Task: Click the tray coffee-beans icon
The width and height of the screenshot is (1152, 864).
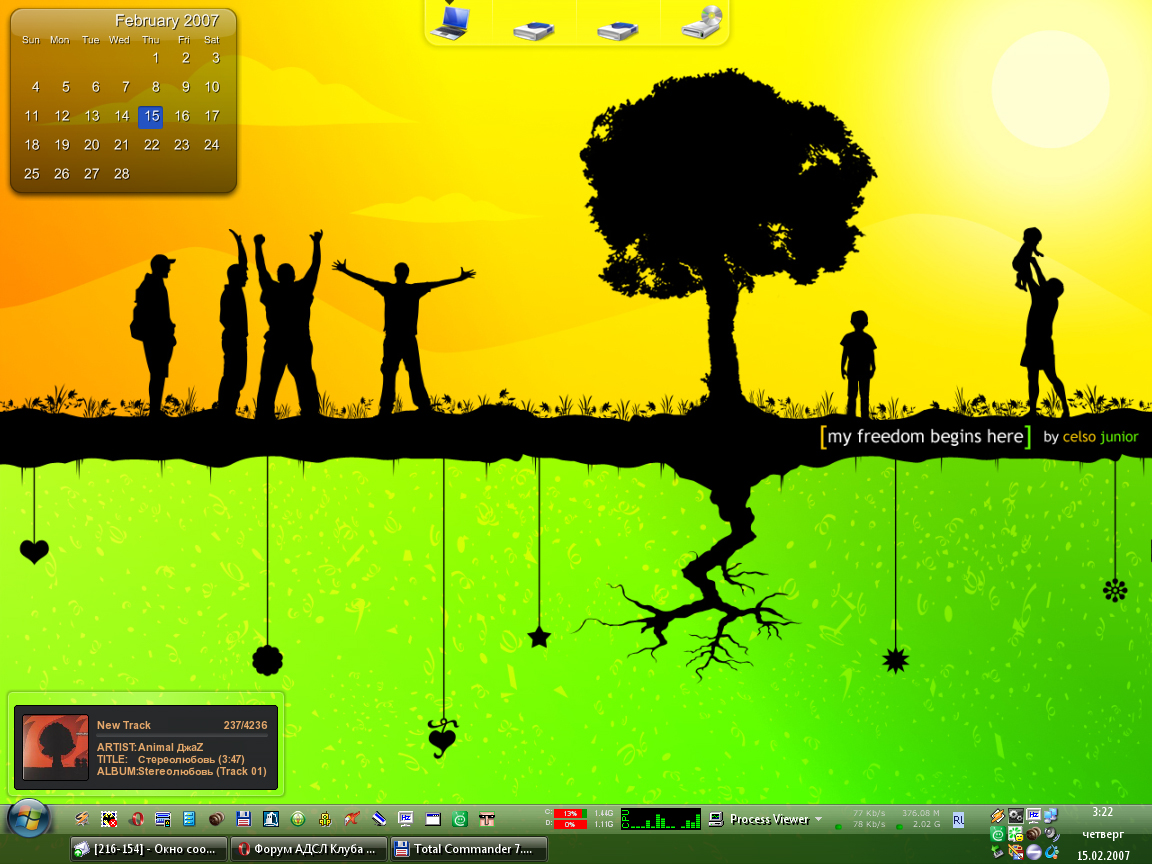Action: click(x=1033, y=834)
